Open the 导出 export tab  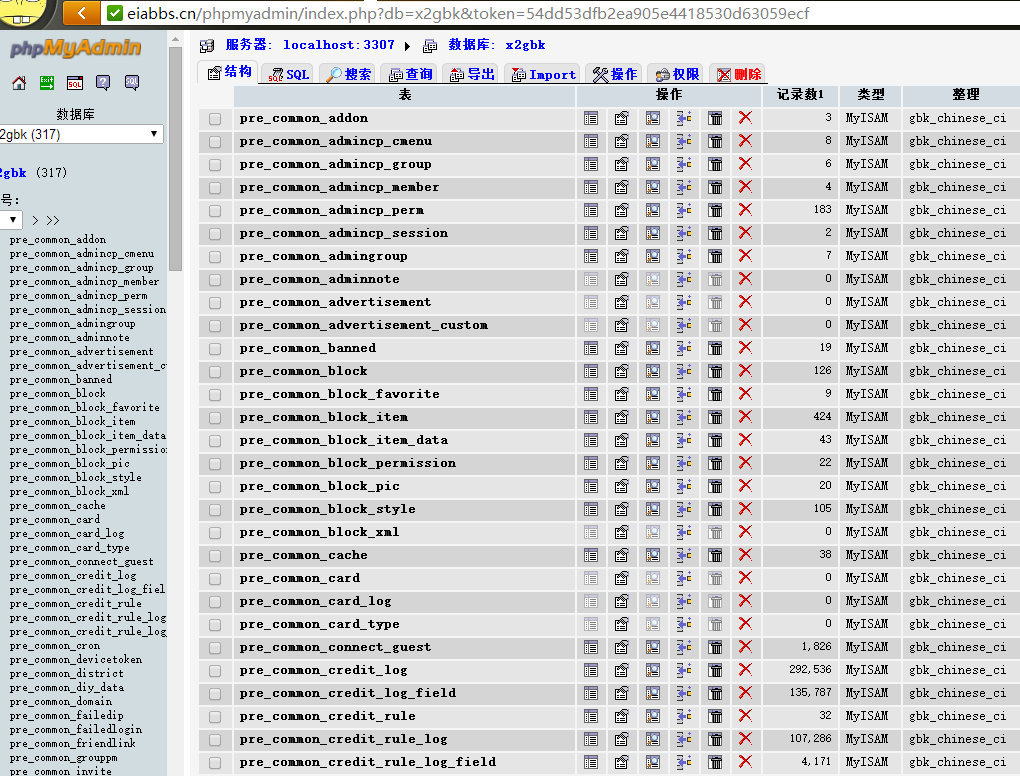pyautogui.click(x=472, y=74)
